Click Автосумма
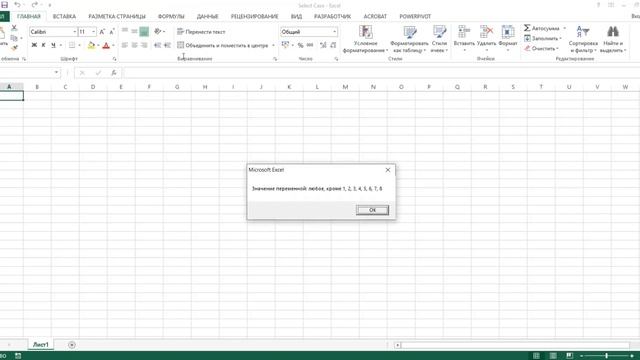Viewport: 640px width, 360px height. (542, 28)
